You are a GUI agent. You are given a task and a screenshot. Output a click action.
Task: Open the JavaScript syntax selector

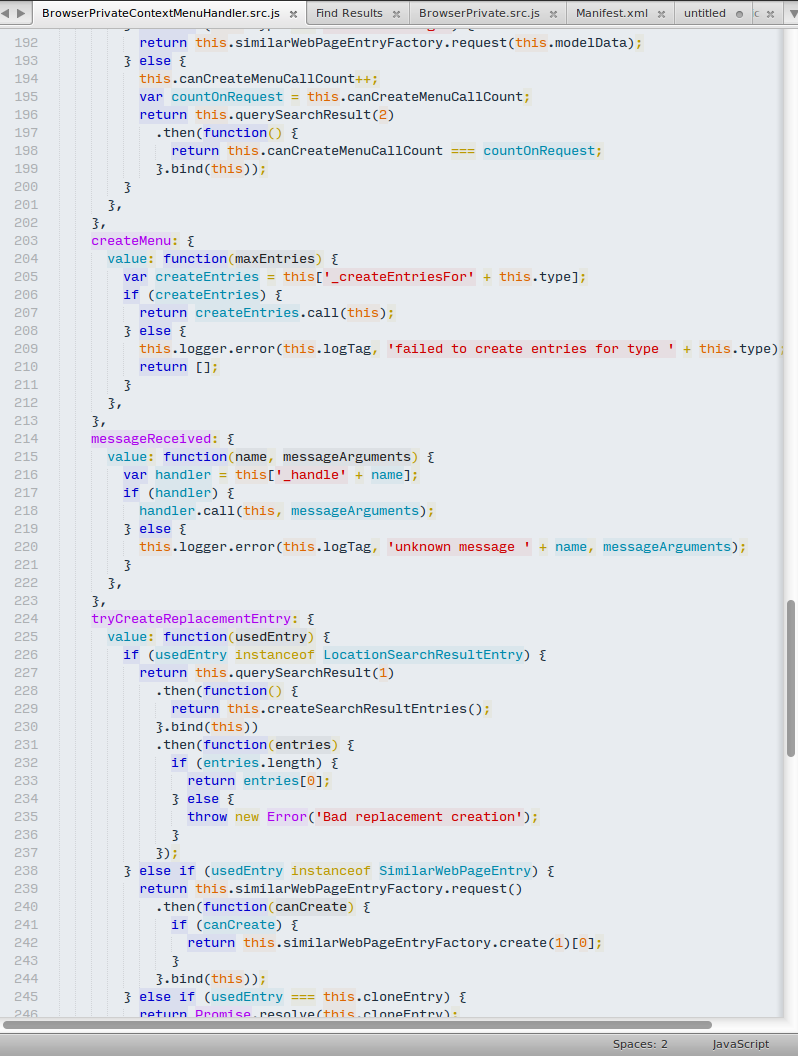[x=741, y=1043]
